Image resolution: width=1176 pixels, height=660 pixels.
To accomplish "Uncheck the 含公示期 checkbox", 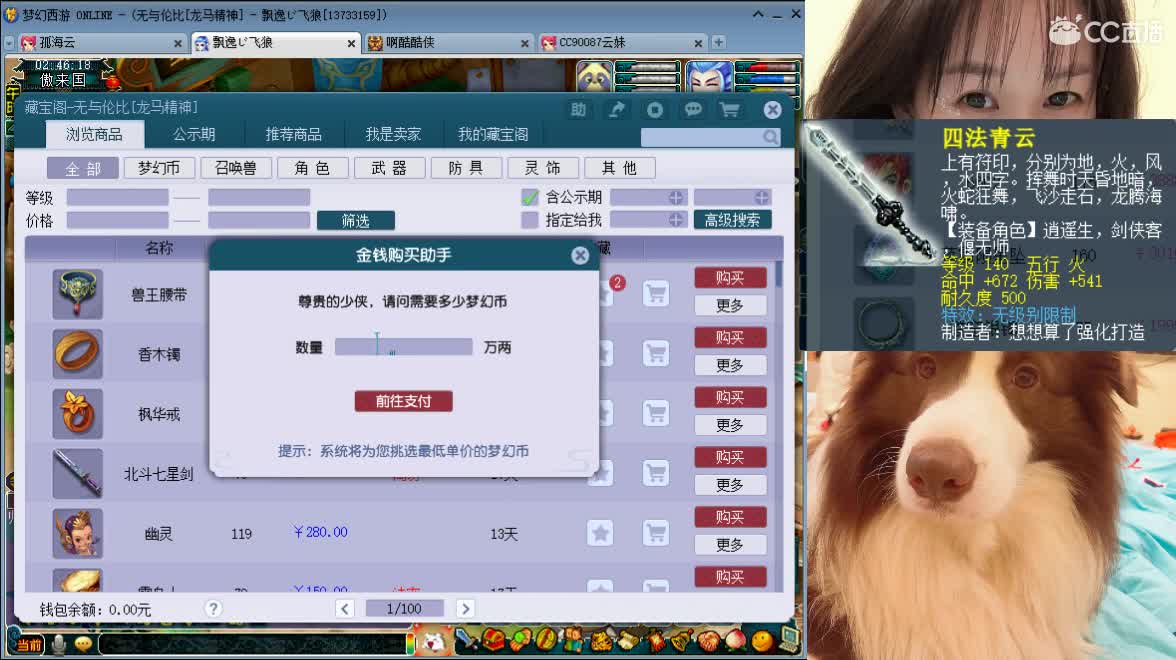I will pos(530,197).
